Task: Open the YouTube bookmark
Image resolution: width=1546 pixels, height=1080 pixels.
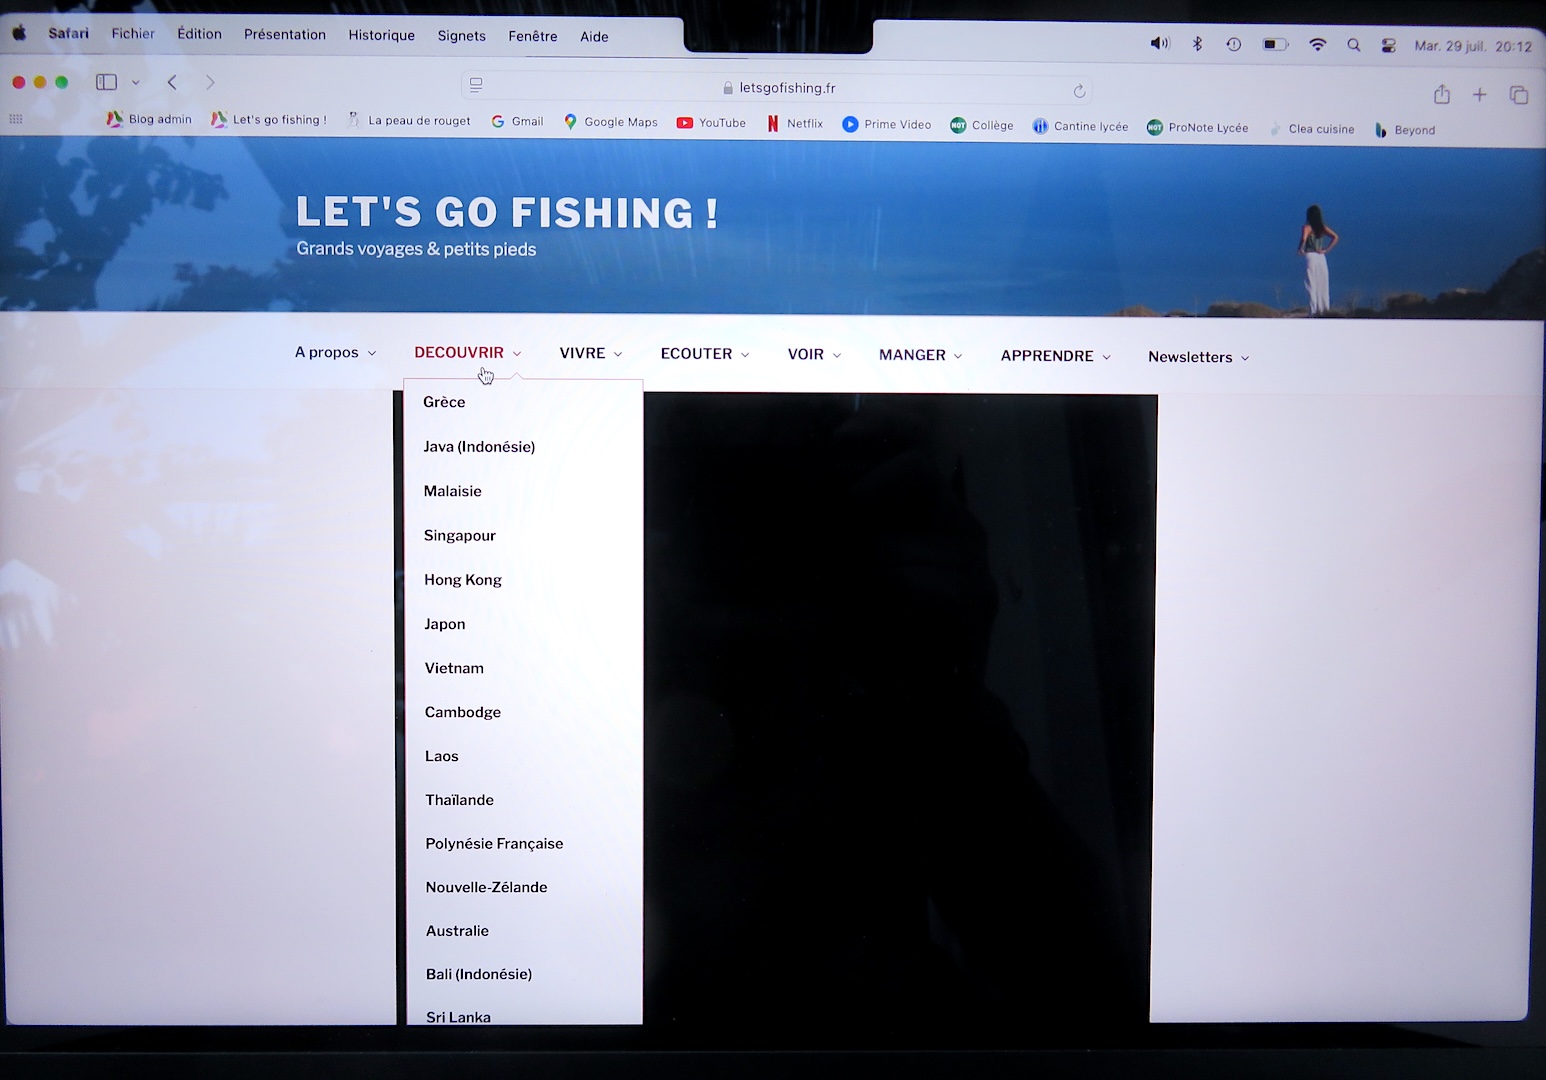Action: [x=711, y=123]
